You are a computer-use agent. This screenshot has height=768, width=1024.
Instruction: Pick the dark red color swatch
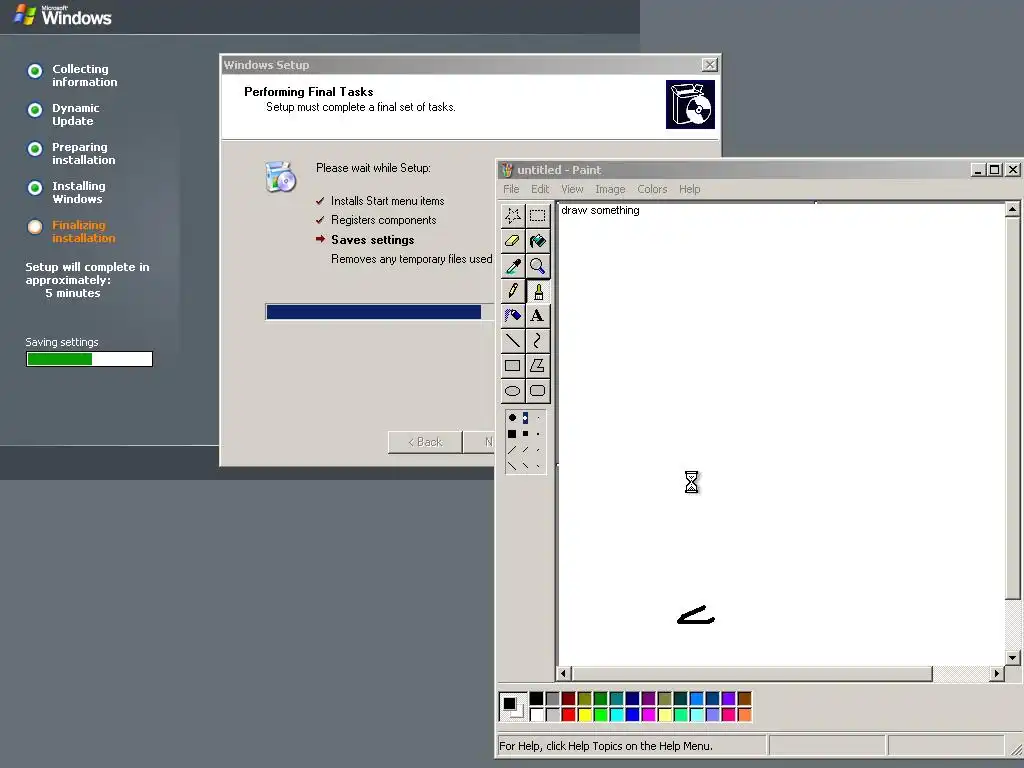coord(568,699)
